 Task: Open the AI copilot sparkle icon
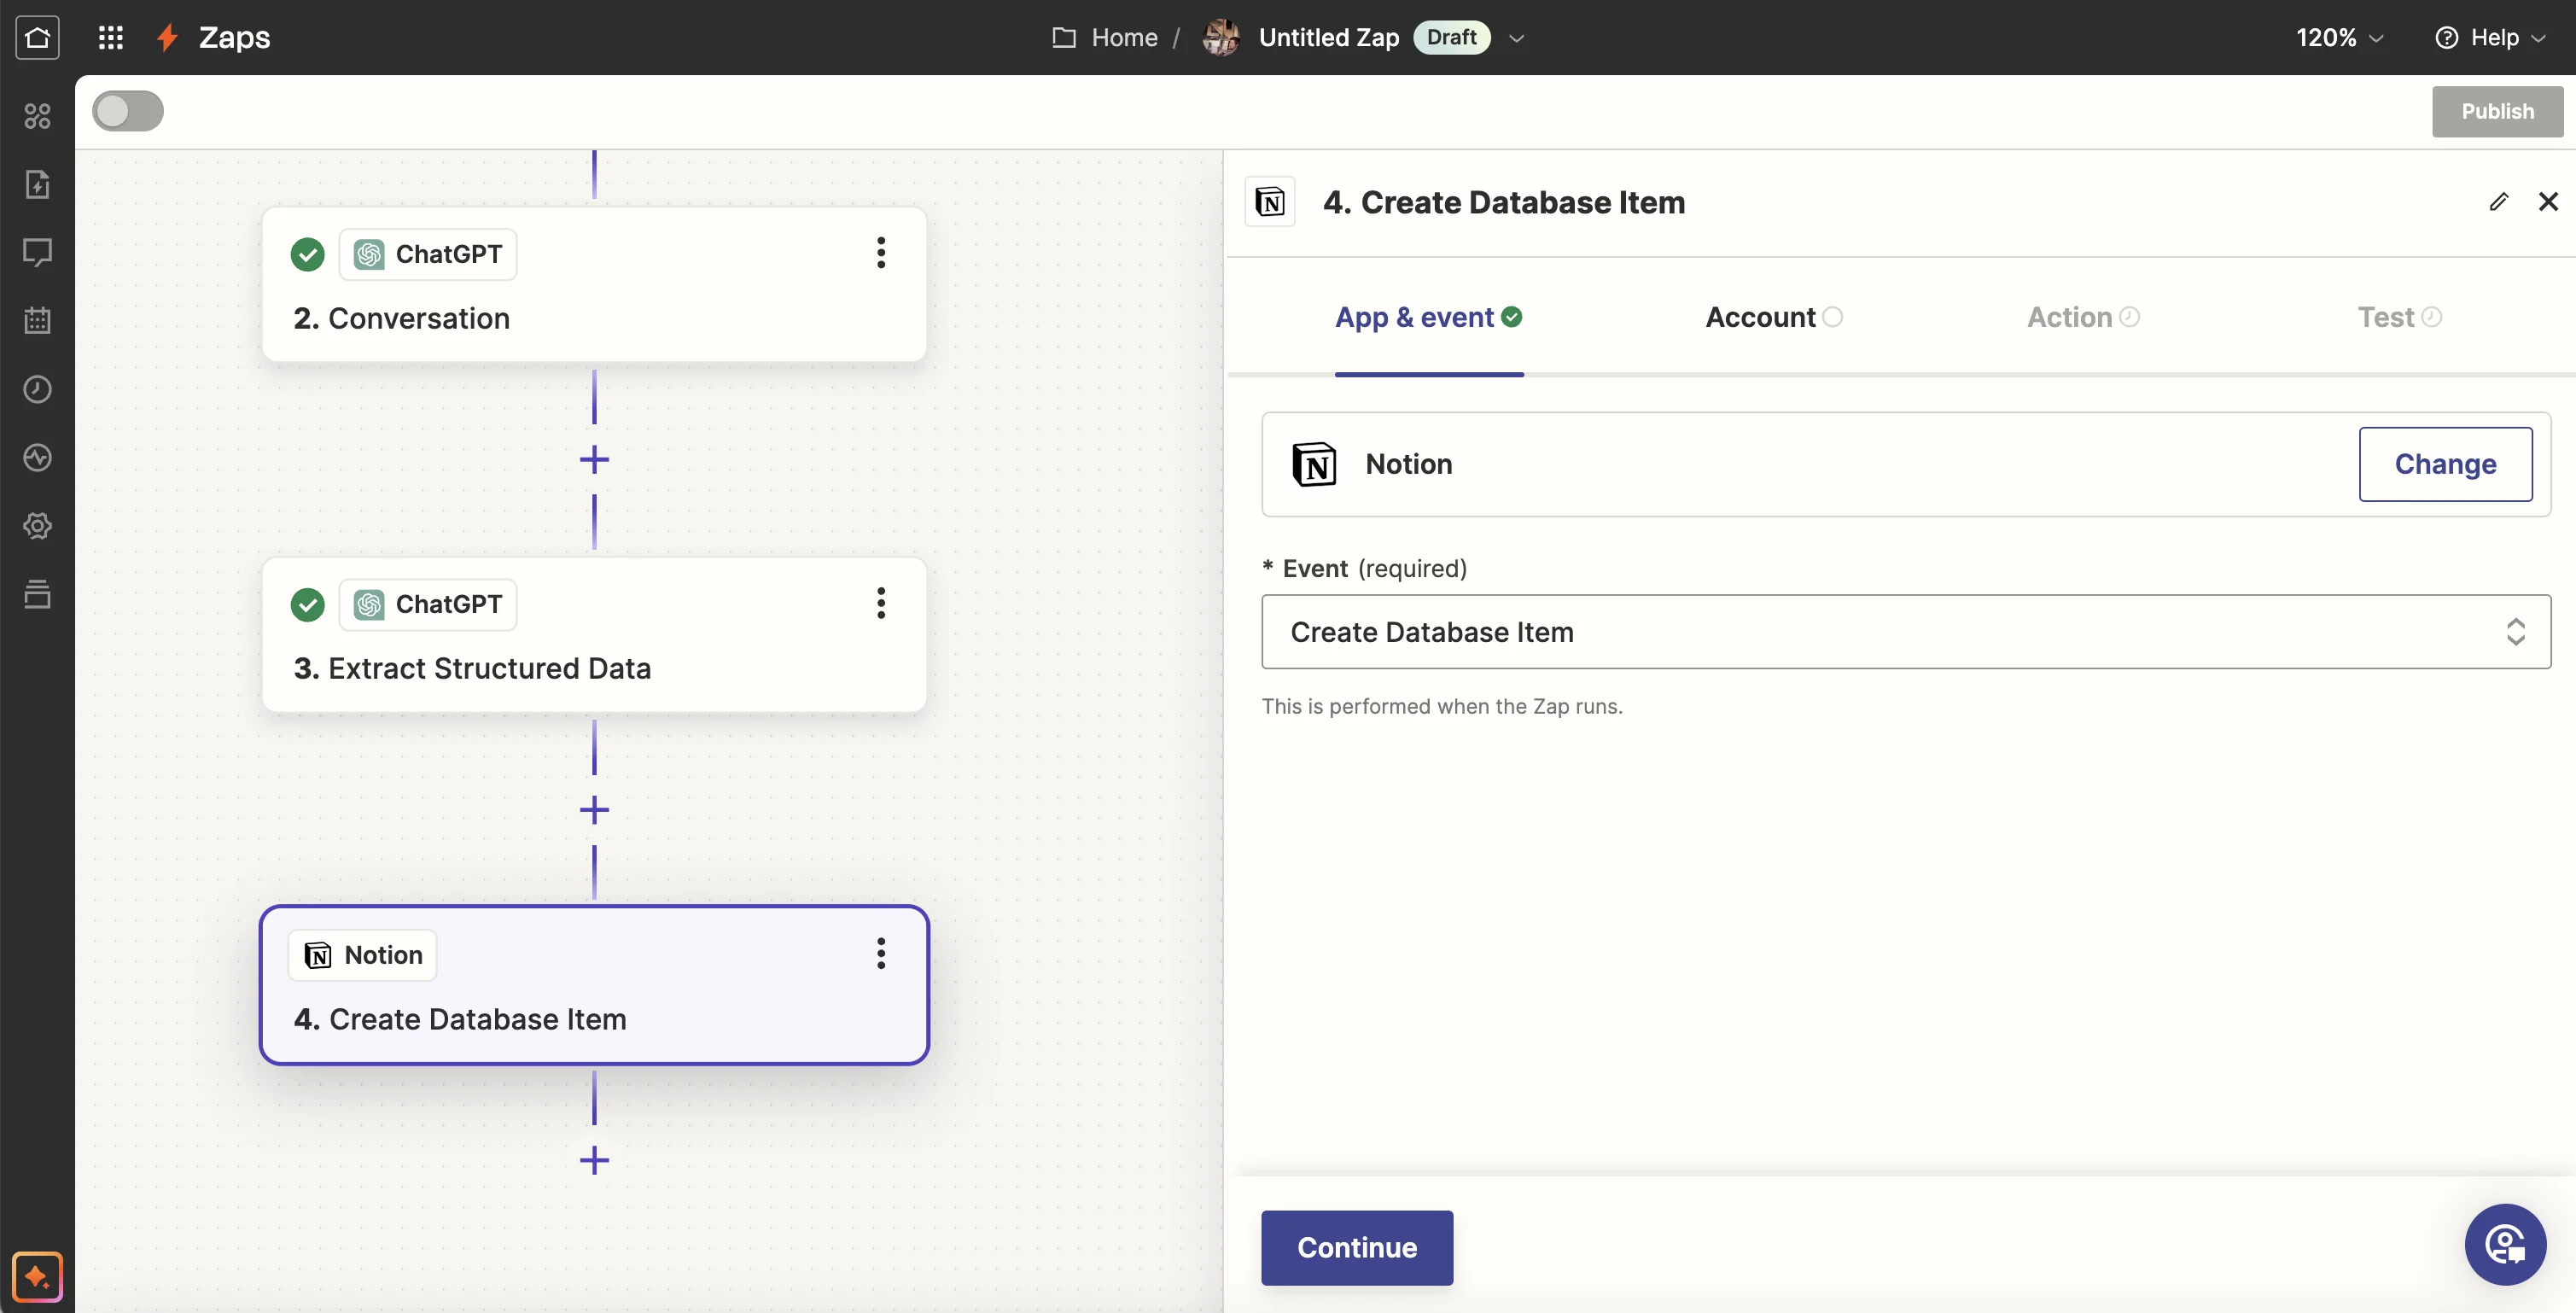click(37, 1276)
